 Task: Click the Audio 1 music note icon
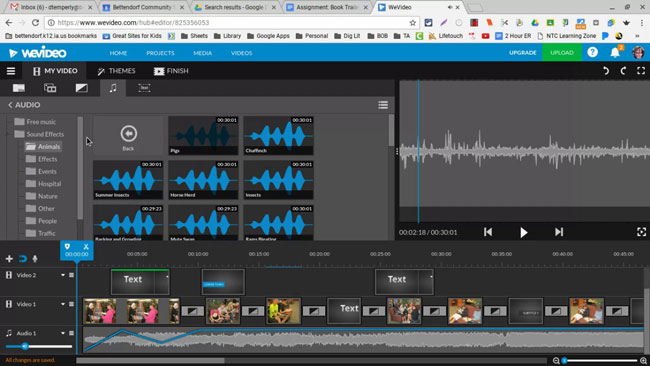coord(9,333)
